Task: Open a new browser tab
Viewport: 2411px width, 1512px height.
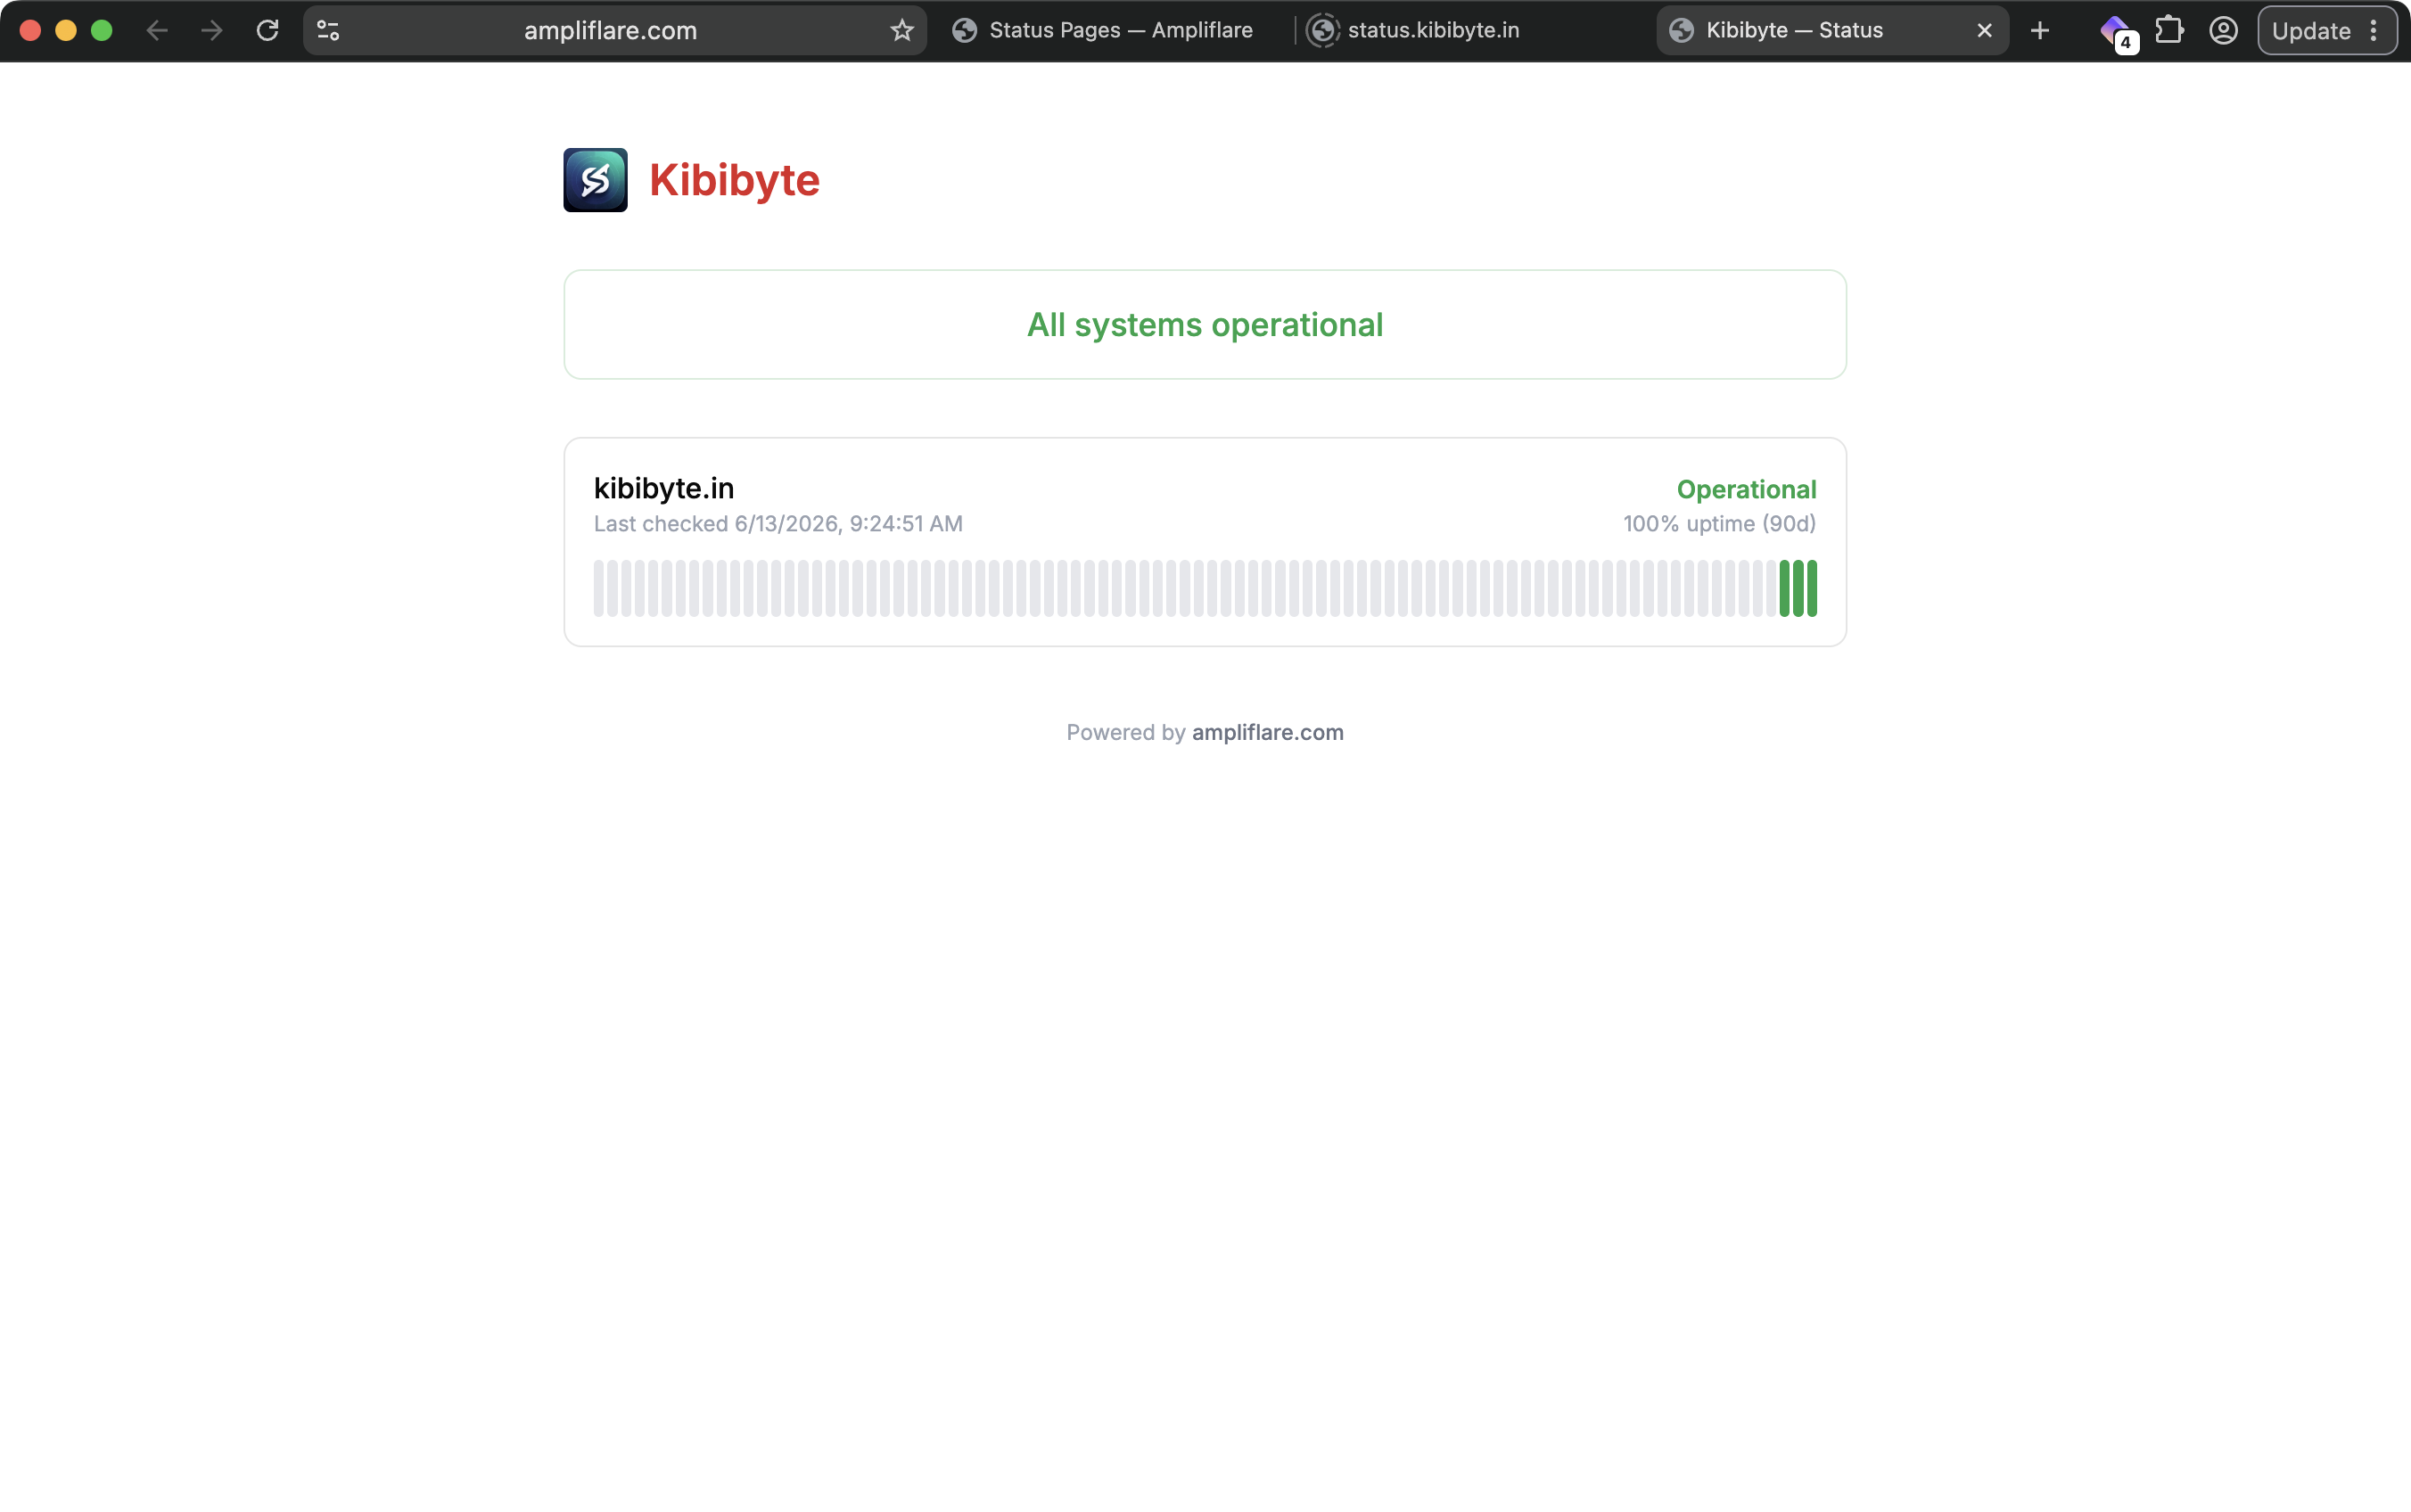Action: [2040, 30]
